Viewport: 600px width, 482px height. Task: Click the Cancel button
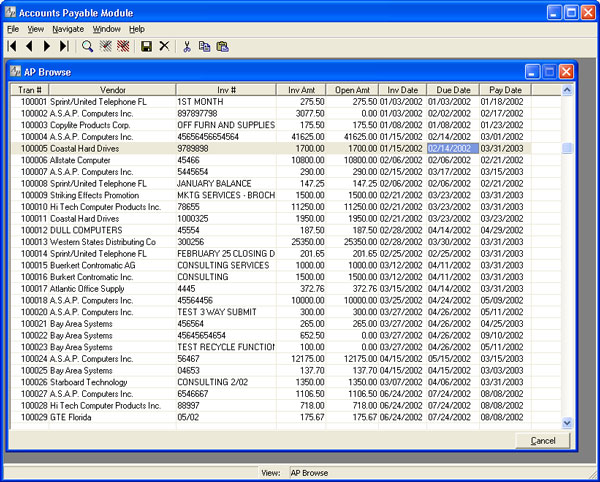coord(543,441)
